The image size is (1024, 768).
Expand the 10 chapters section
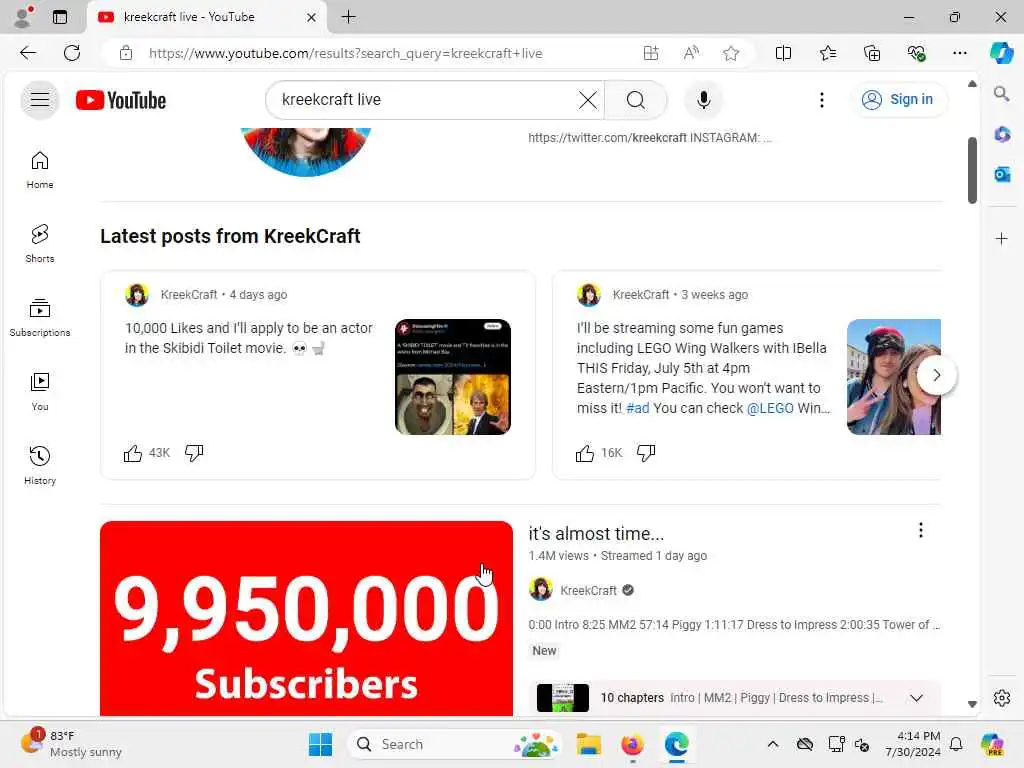916,698
